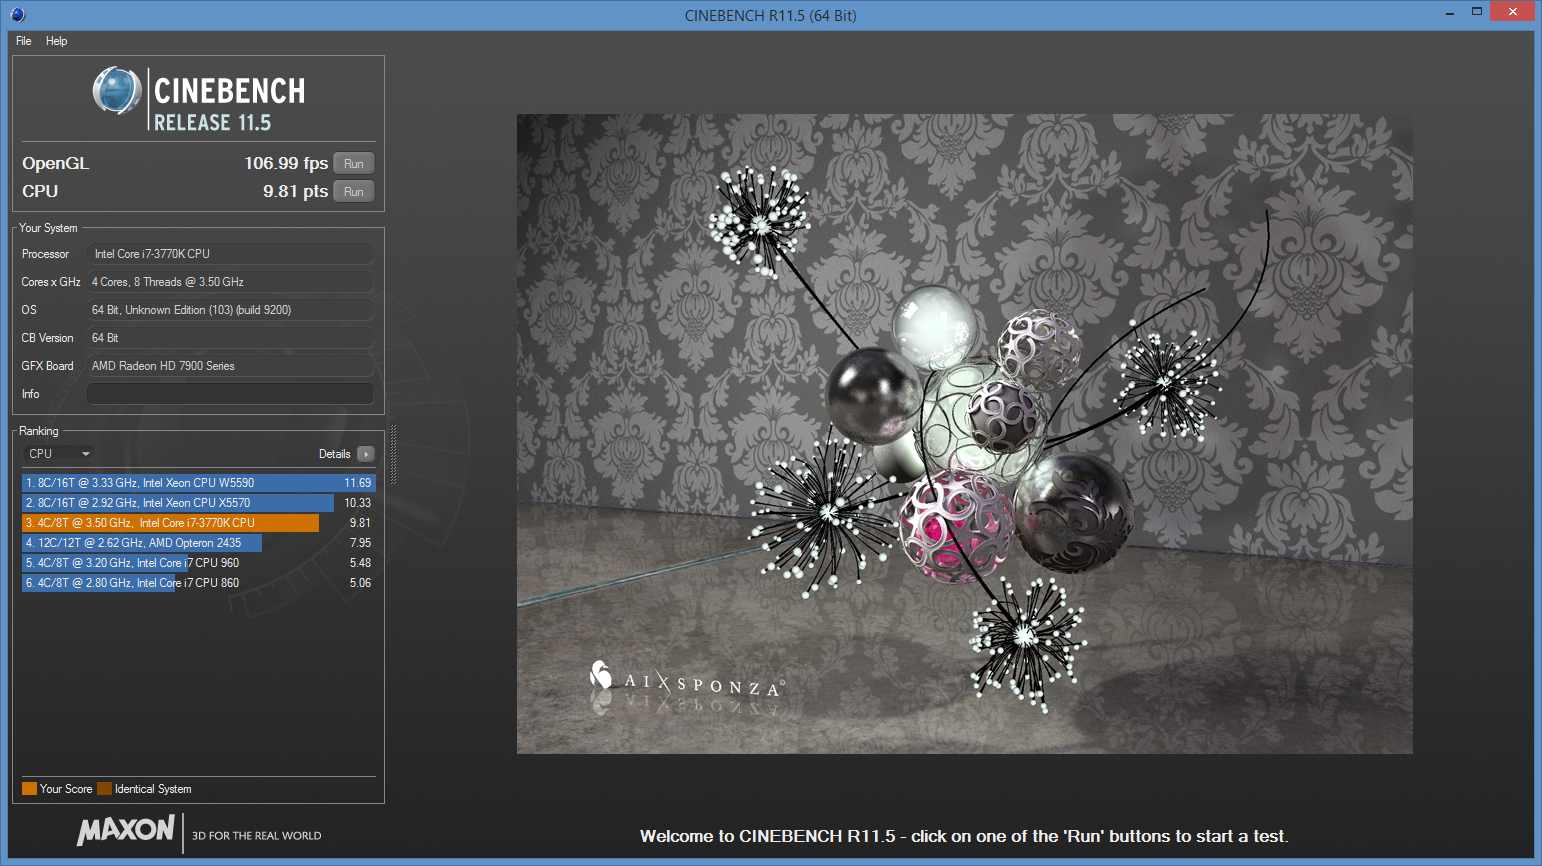Minimize the CINEBENCH window
The height and width of the screenshot is (866, 1542).
pyautogui.click(x=1450, y=13)
